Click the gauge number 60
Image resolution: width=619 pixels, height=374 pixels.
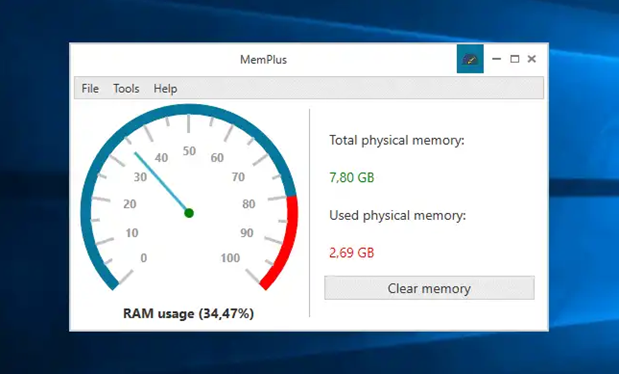coord(217,158)
